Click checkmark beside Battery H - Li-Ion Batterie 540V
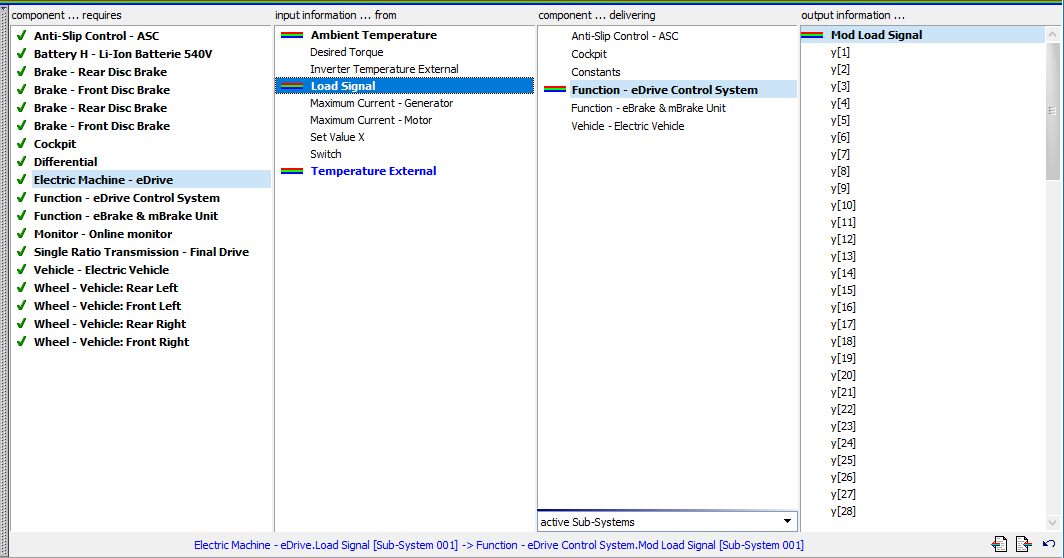This screenshot has height=558, width=1064. coord(21,54)
